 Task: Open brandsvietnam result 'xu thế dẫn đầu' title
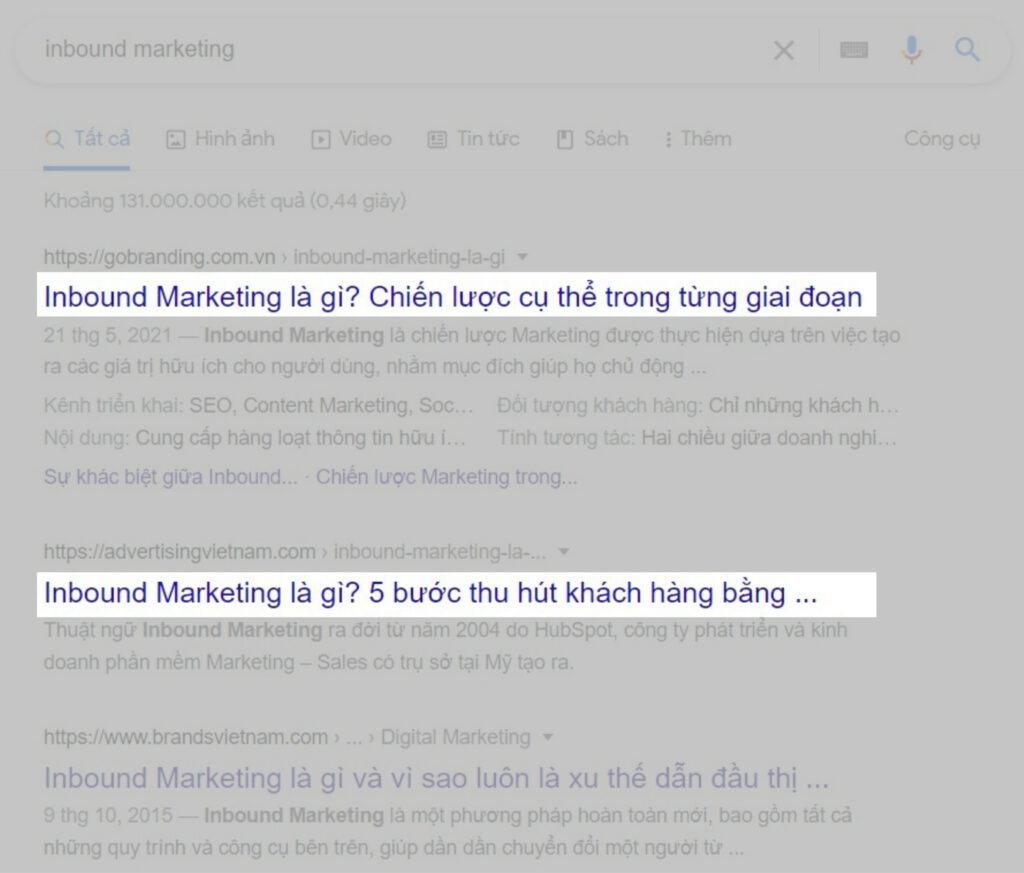tap(436, 778)
